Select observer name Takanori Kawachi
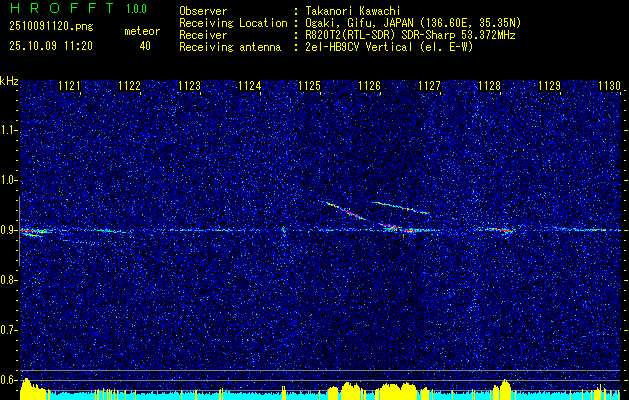 (353, 11)
